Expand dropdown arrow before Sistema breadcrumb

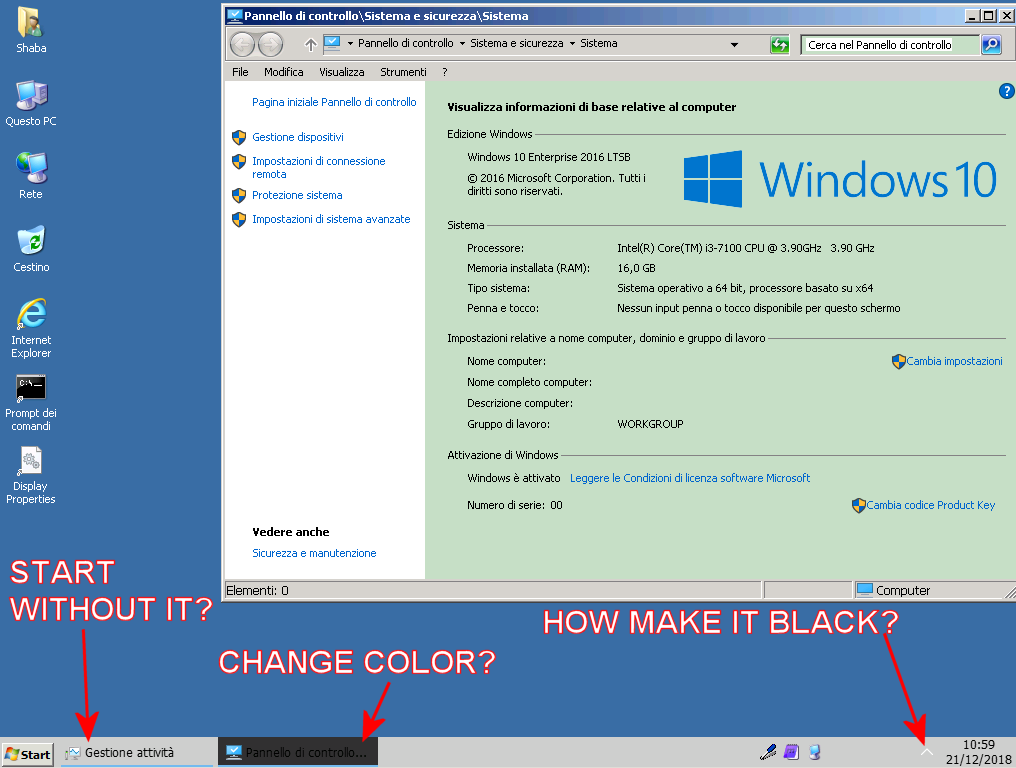(x=572, y=43)
